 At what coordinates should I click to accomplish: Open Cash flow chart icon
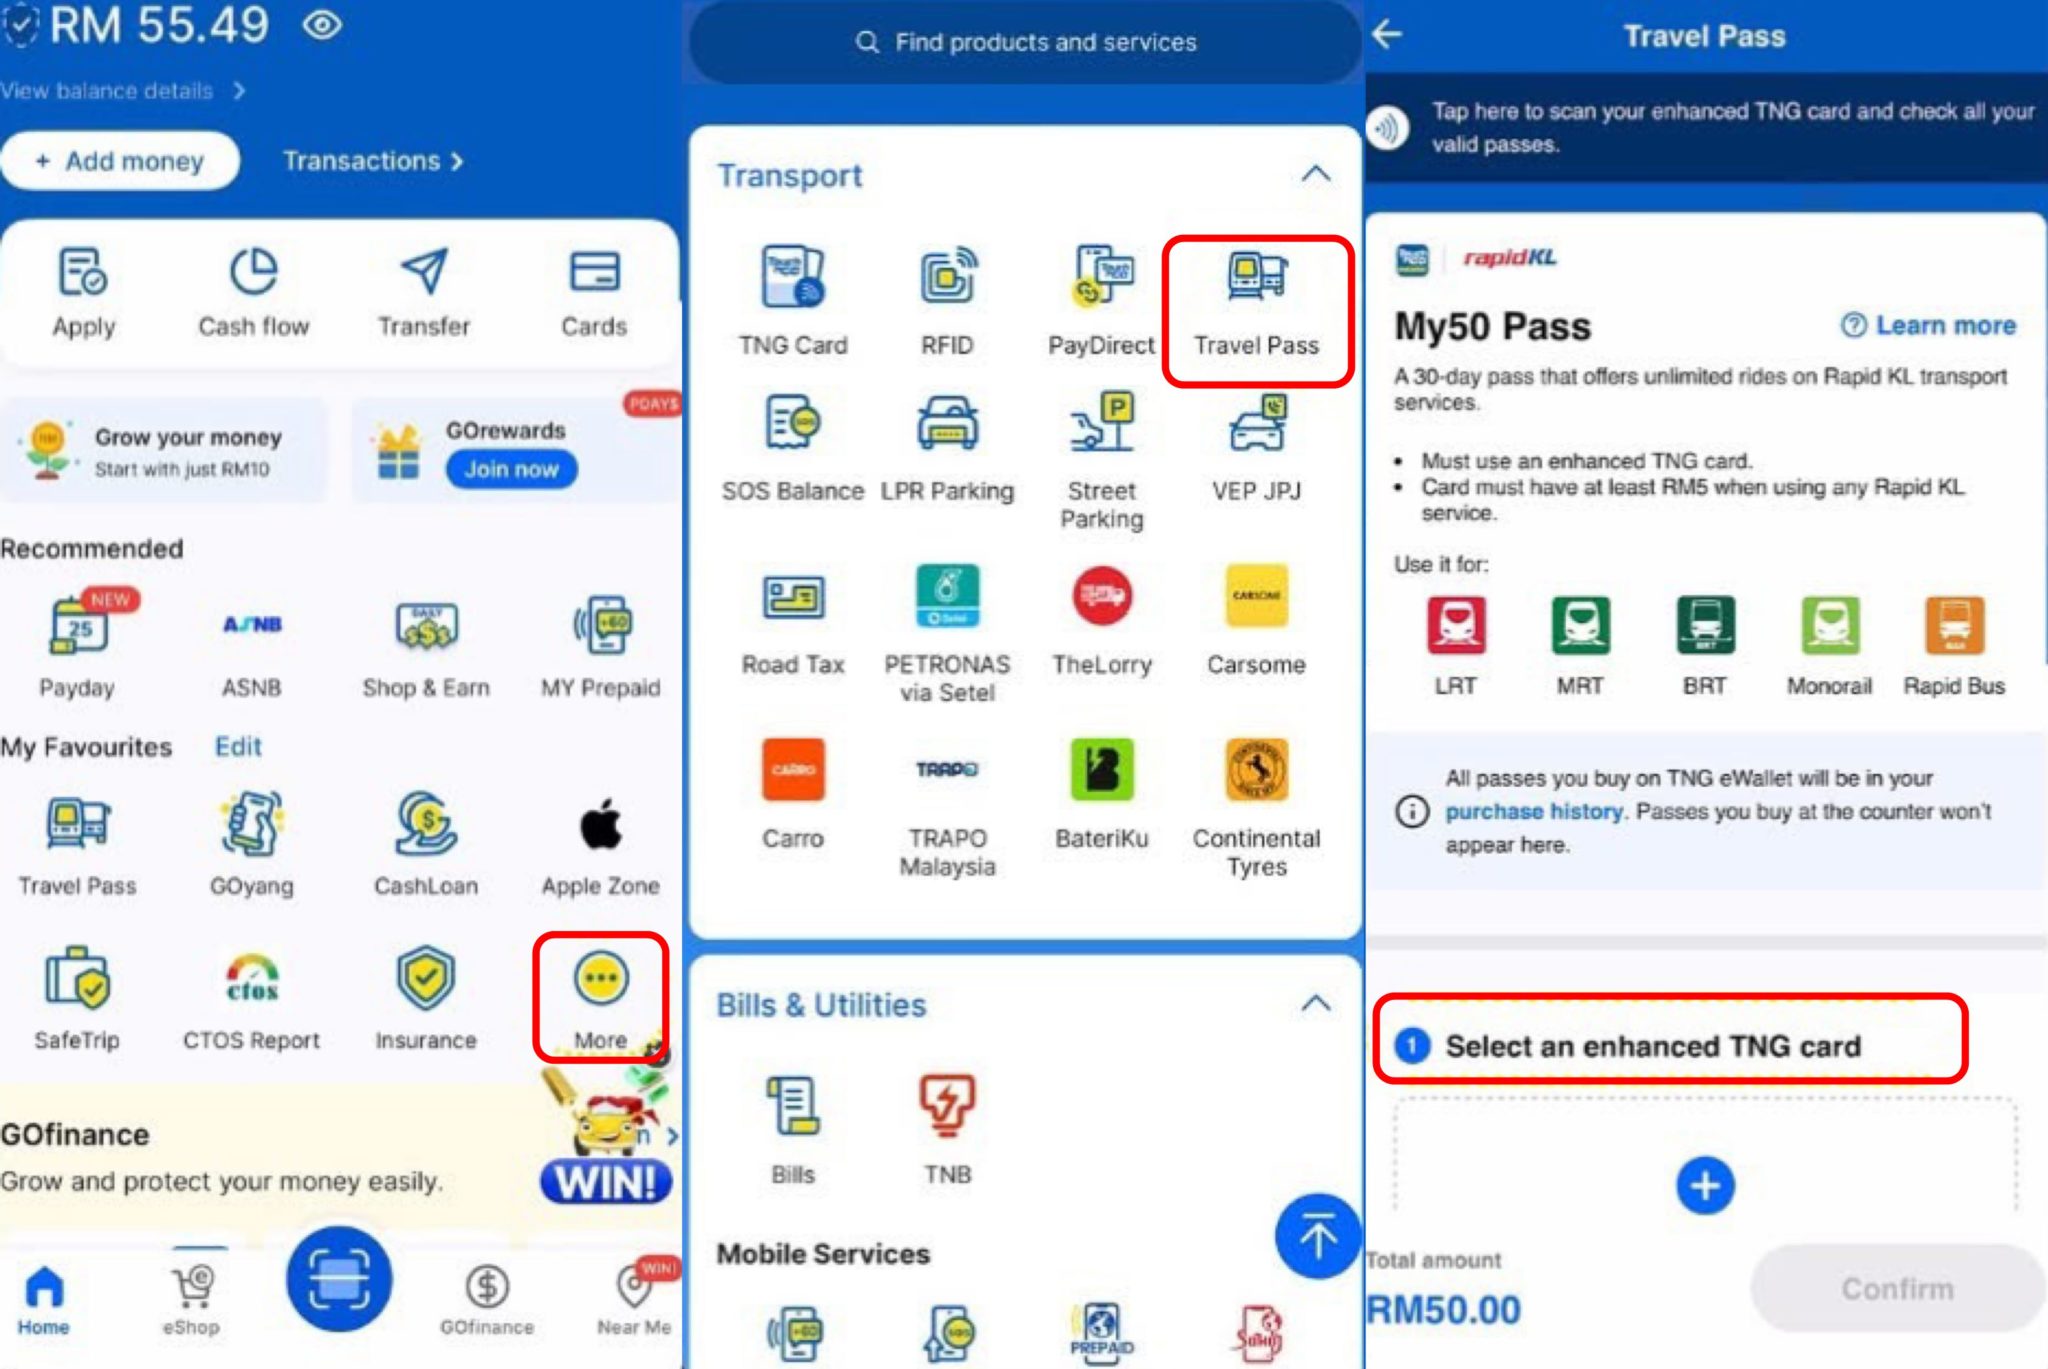(x=253, y=273)
